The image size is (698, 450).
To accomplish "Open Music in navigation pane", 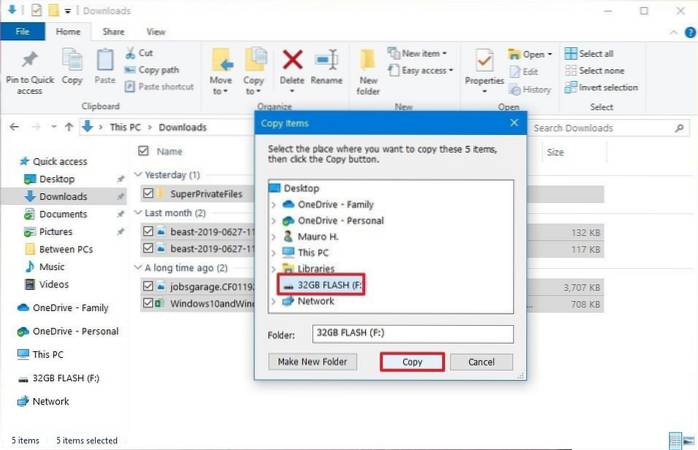I will pyautogui.click(x=45, y=267).
